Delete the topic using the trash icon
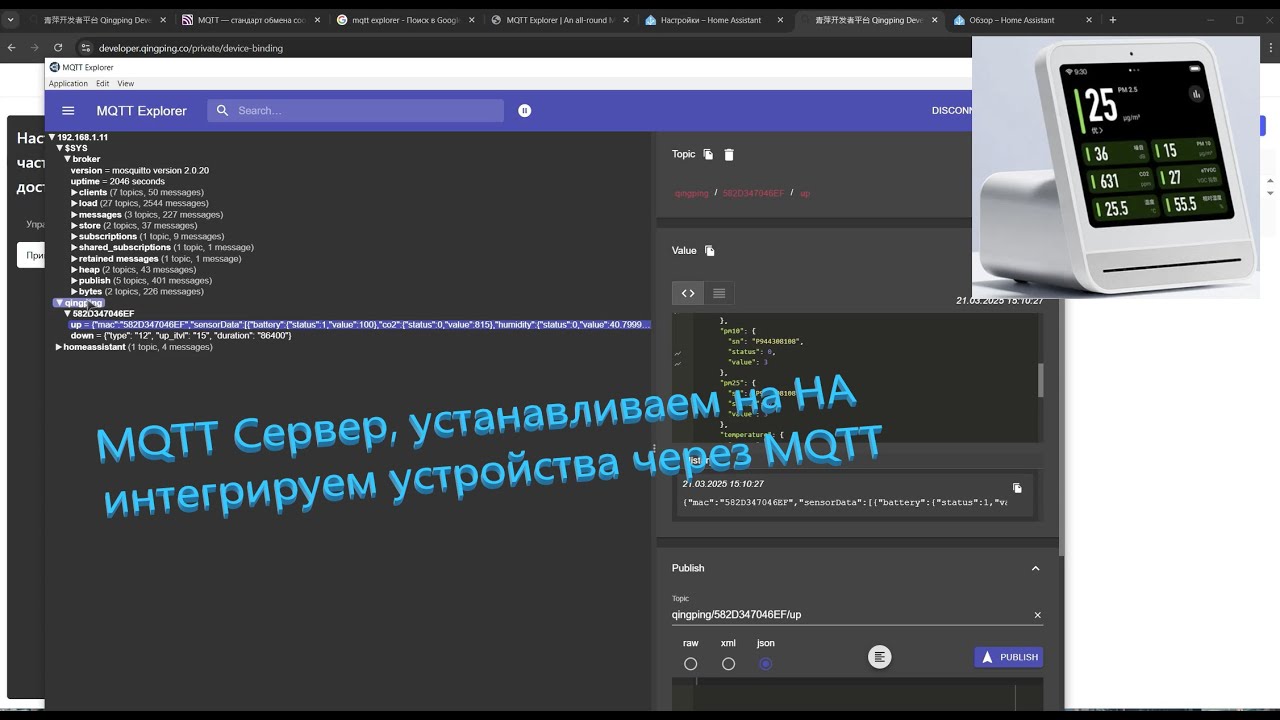Screen dimensions: 1280x720 tap(729, 154)
